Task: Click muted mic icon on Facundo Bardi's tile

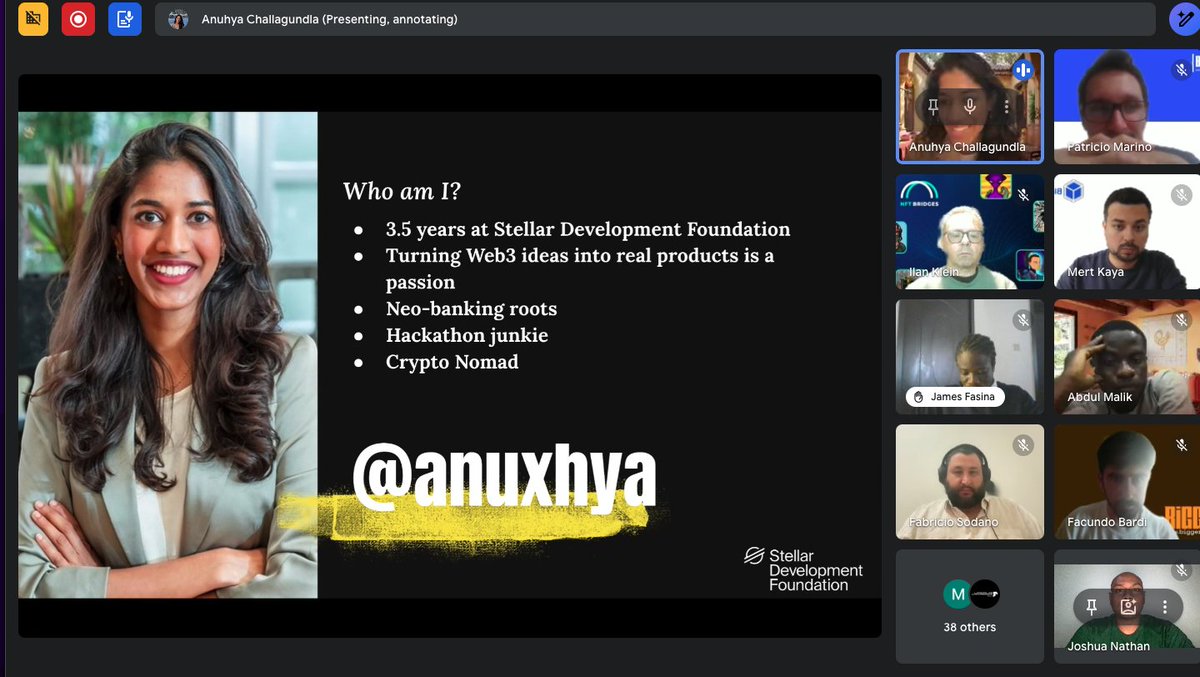Action: tap(1181, 445)
